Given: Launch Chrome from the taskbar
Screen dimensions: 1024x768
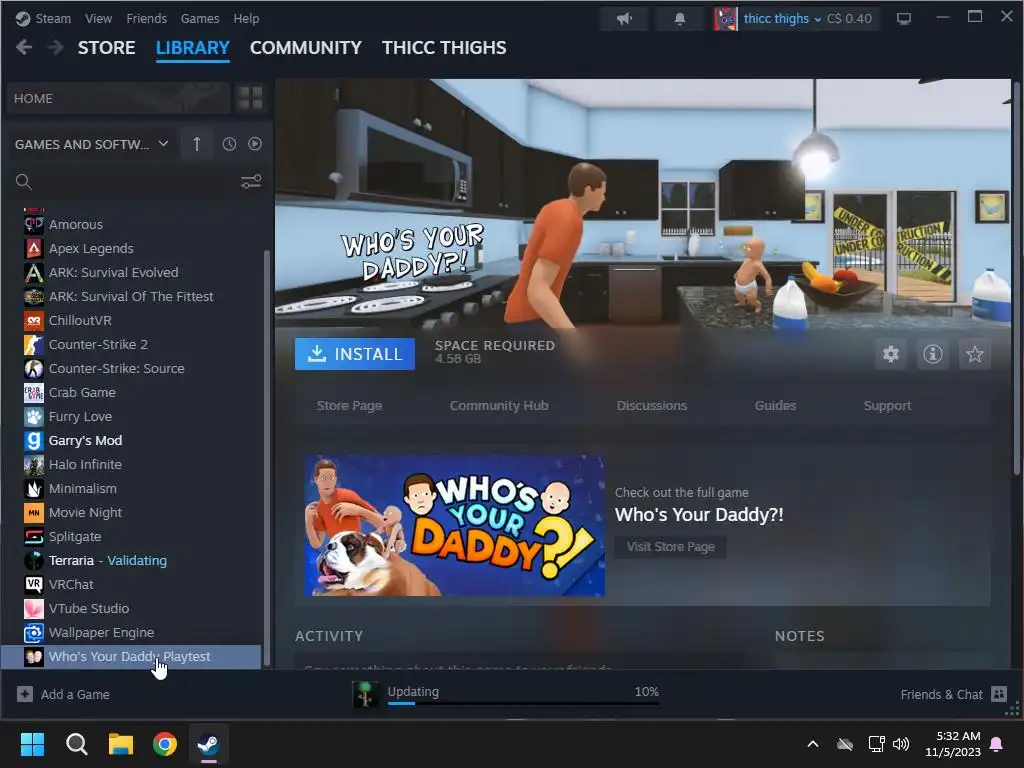Looking at the screenshot, I should (x=165, y=744).
